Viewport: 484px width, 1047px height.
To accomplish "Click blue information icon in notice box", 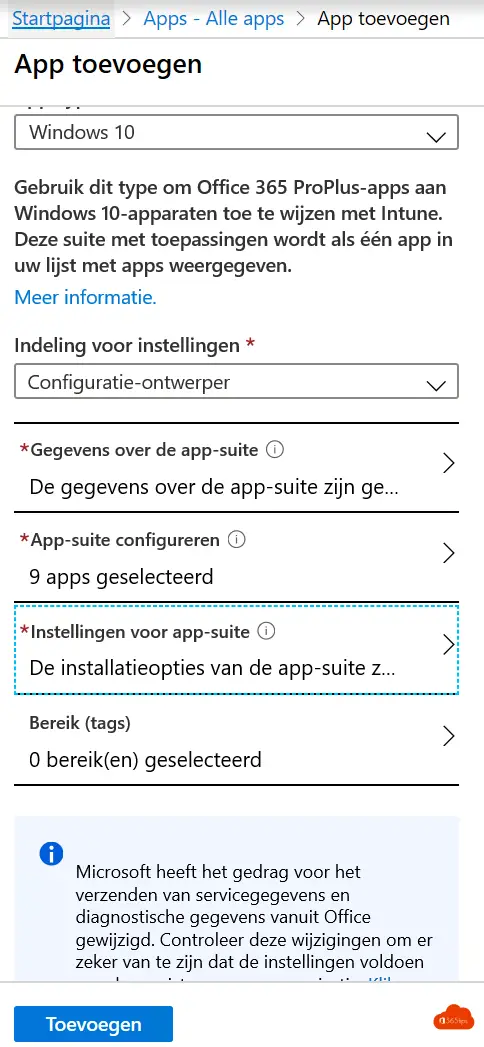I will (x=51, y=853).
